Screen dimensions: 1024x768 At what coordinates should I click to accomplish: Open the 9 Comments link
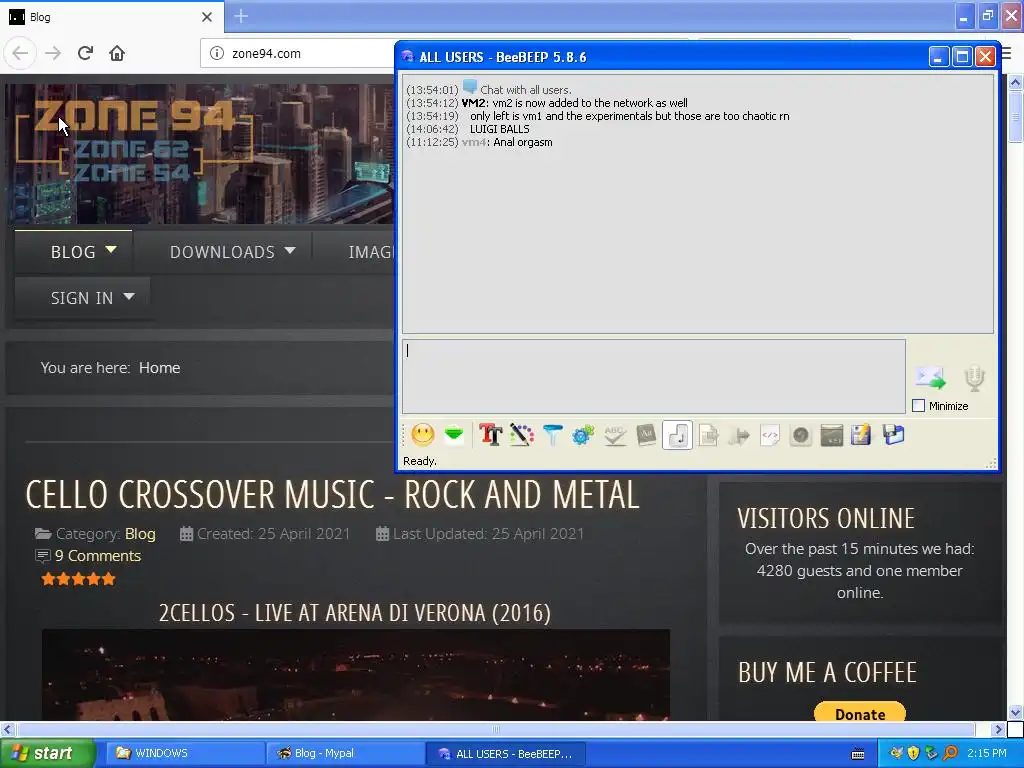(98, 556)
